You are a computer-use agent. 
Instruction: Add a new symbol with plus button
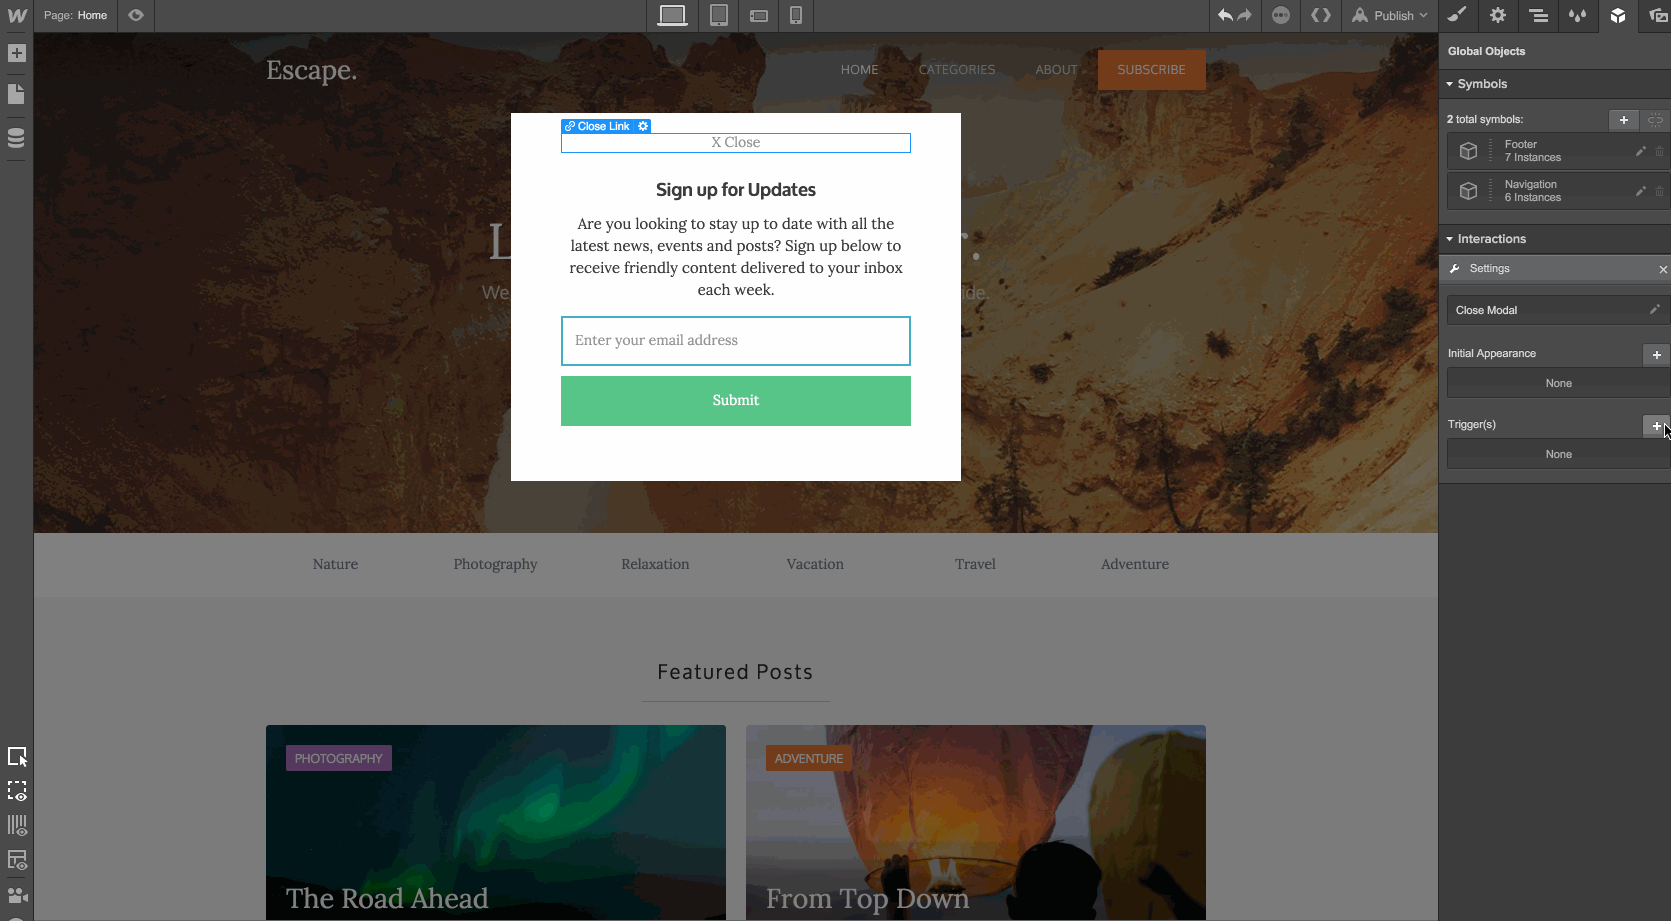tap(1624, 120)
